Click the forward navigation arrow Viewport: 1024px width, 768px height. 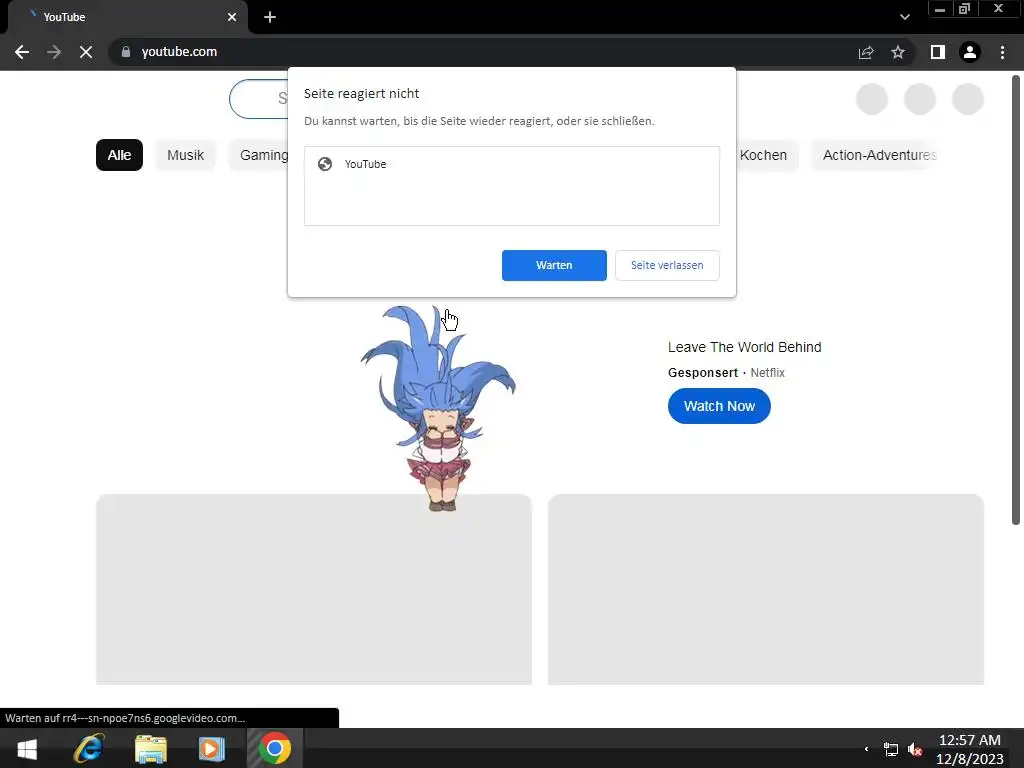click(x=54, y=52)
